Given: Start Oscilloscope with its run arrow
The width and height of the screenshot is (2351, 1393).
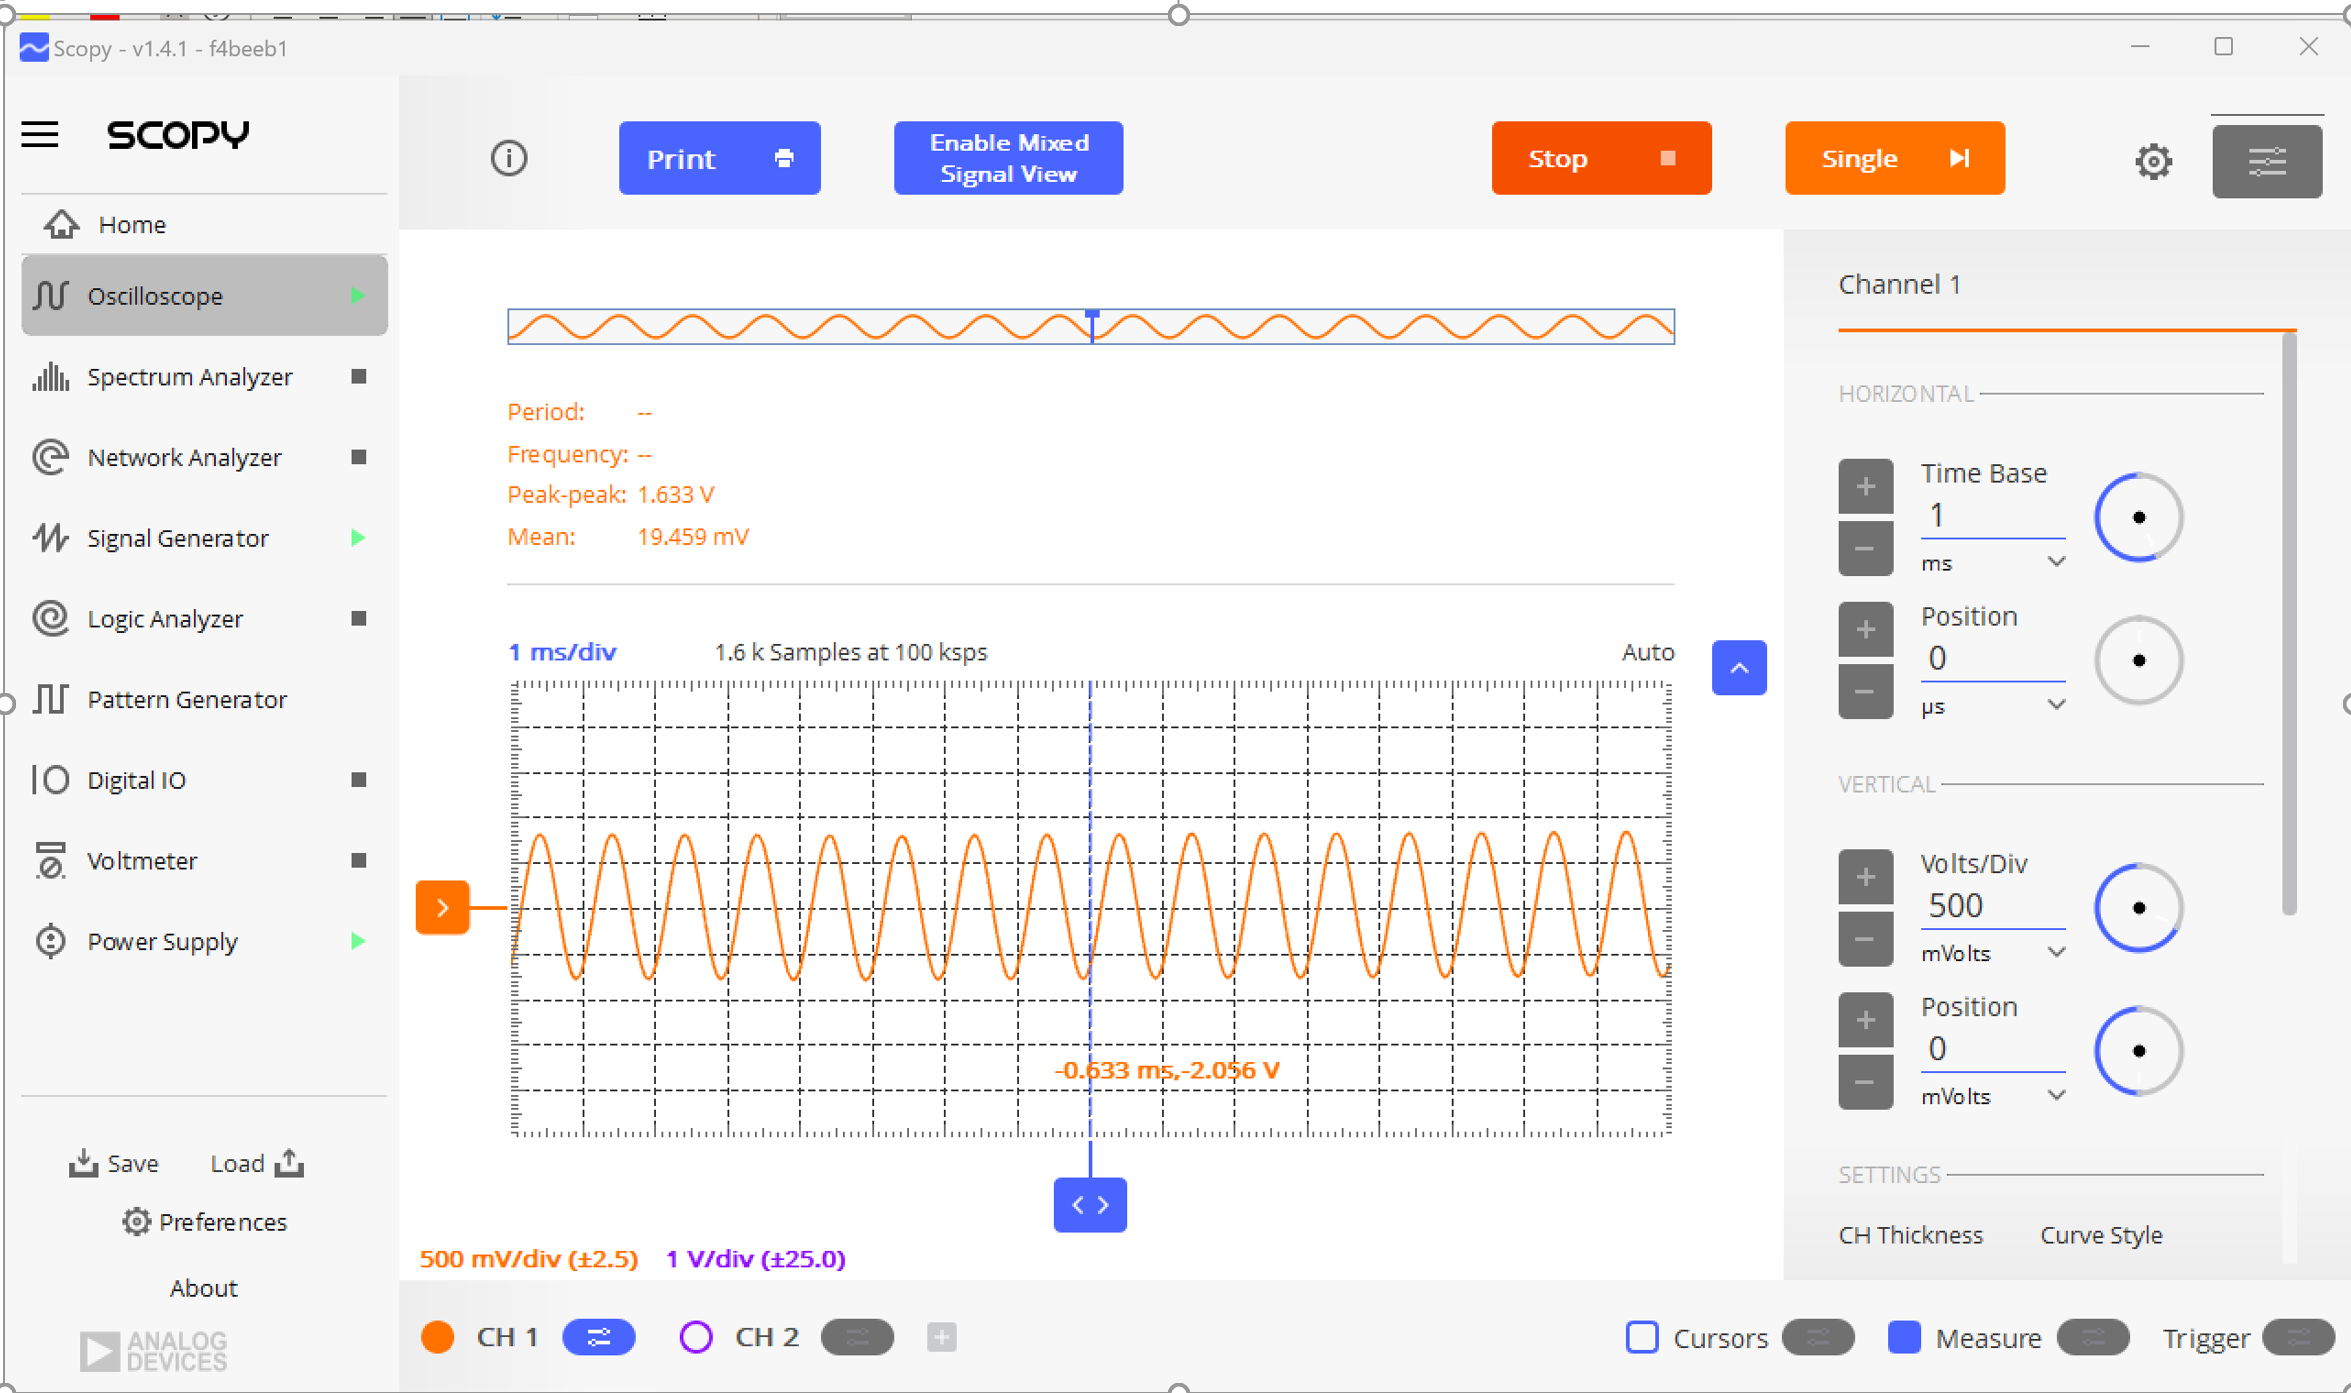Looking at the screenshot, I should (x=357, y=296).
